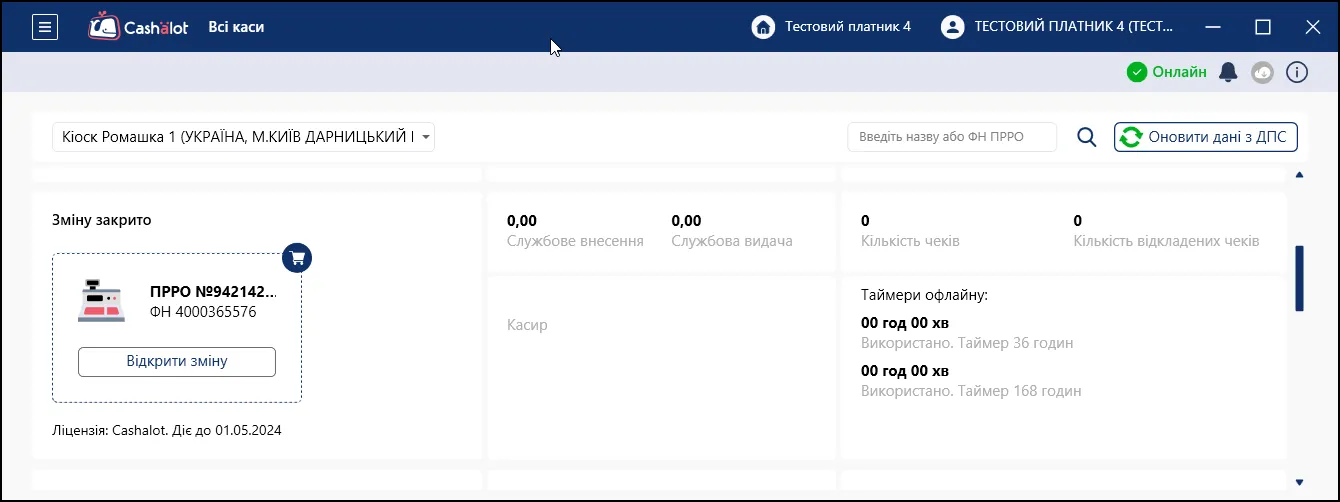The height and width of the screenshot is (502, 1340).
Task: Click the ФН 4000365576 text
Action: [x=203, y=312]
